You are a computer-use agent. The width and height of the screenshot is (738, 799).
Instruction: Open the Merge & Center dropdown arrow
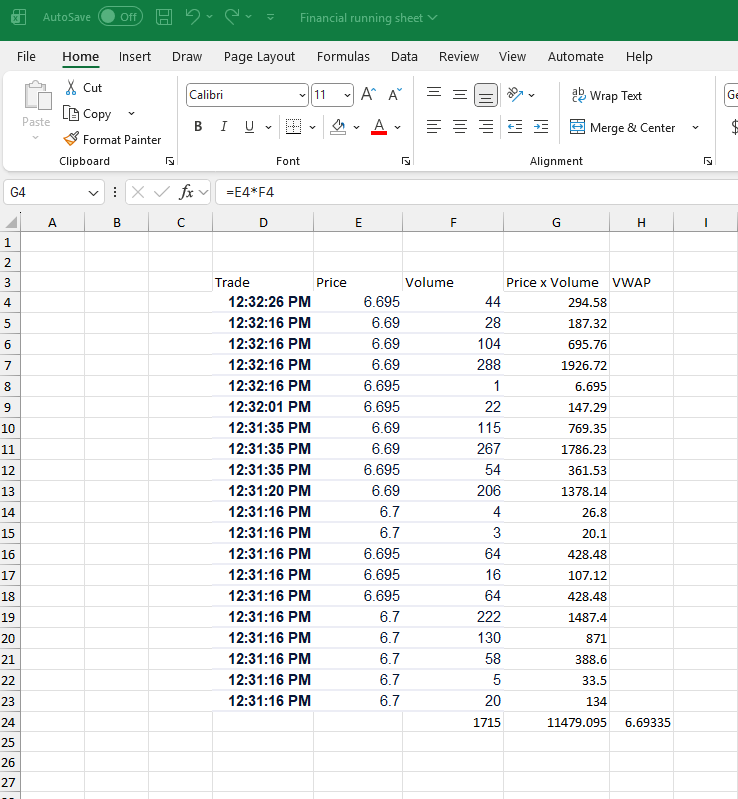695,128
